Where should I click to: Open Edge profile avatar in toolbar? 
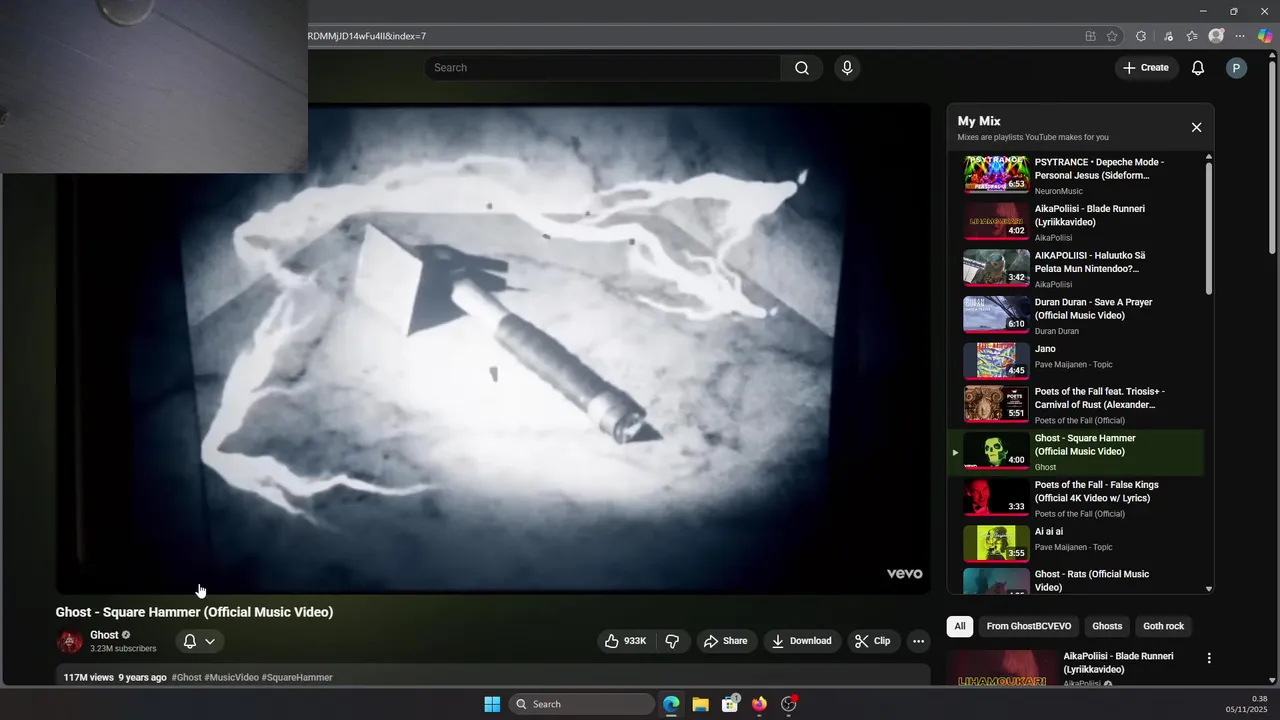tap(1216, 36)
